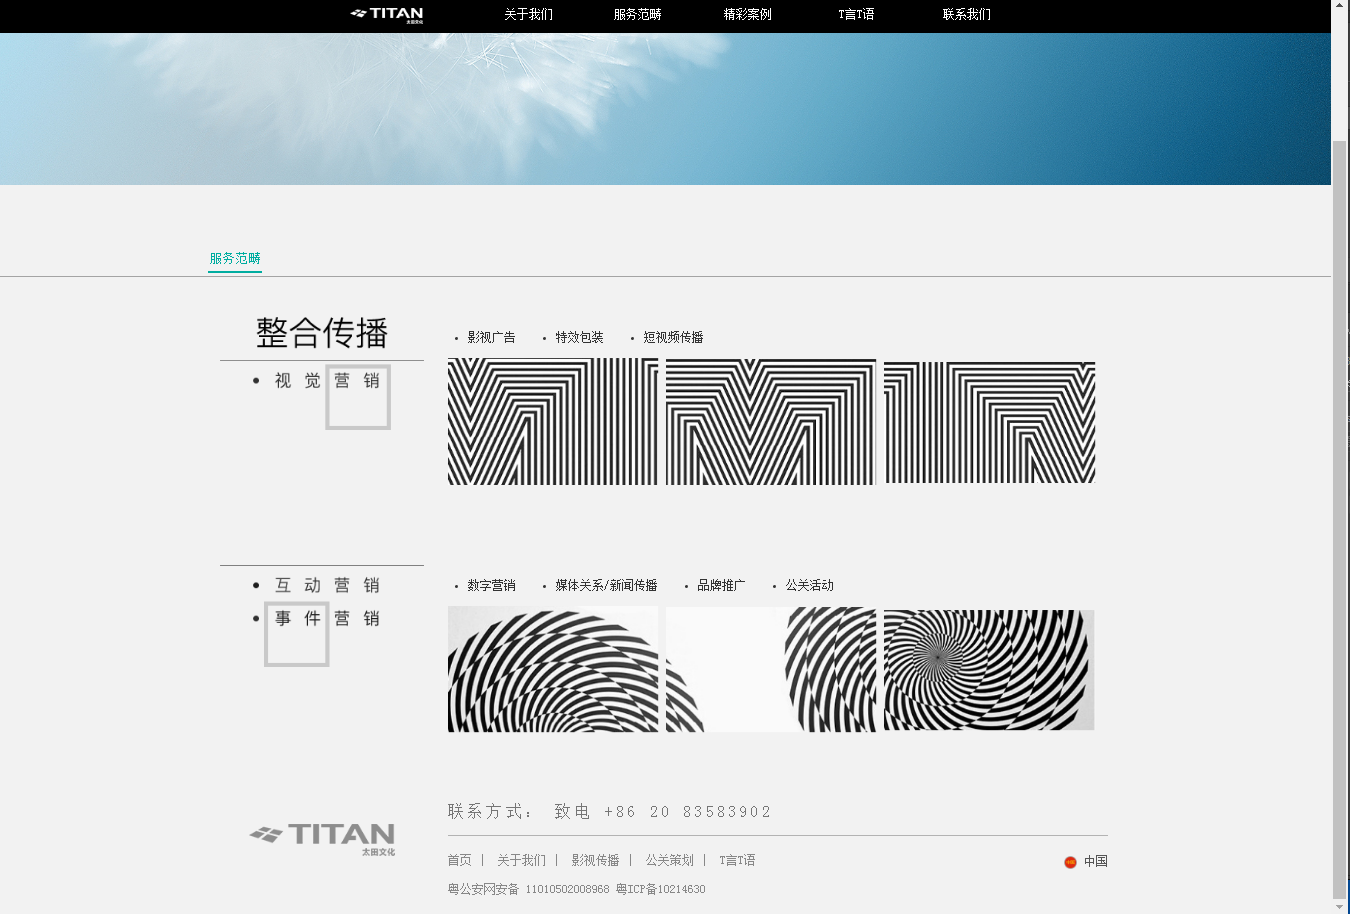
Task: Open T言T语 in top navigation
Action: pos(856,15)
